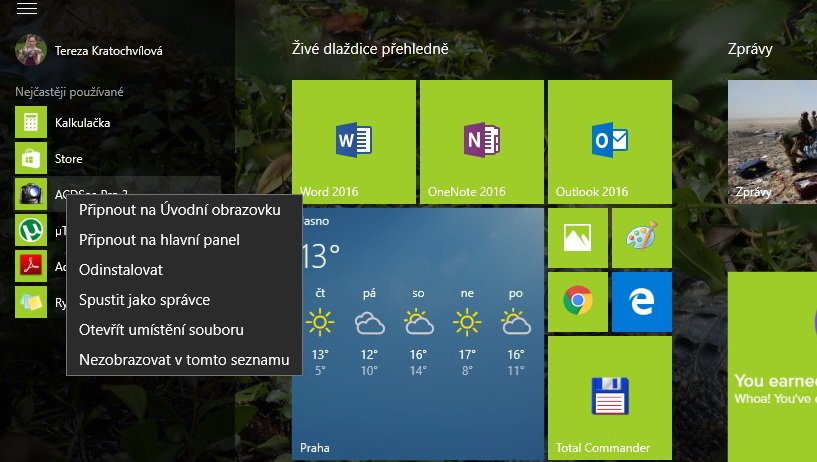Open the hamburger menu icon

tap(27, 8)
